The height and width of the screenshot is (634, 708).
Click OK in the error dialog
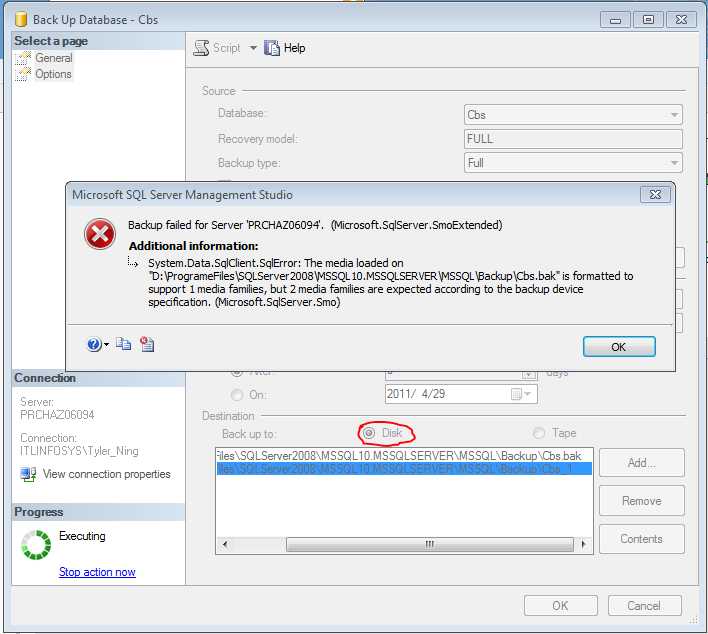[x=619, y=347]
